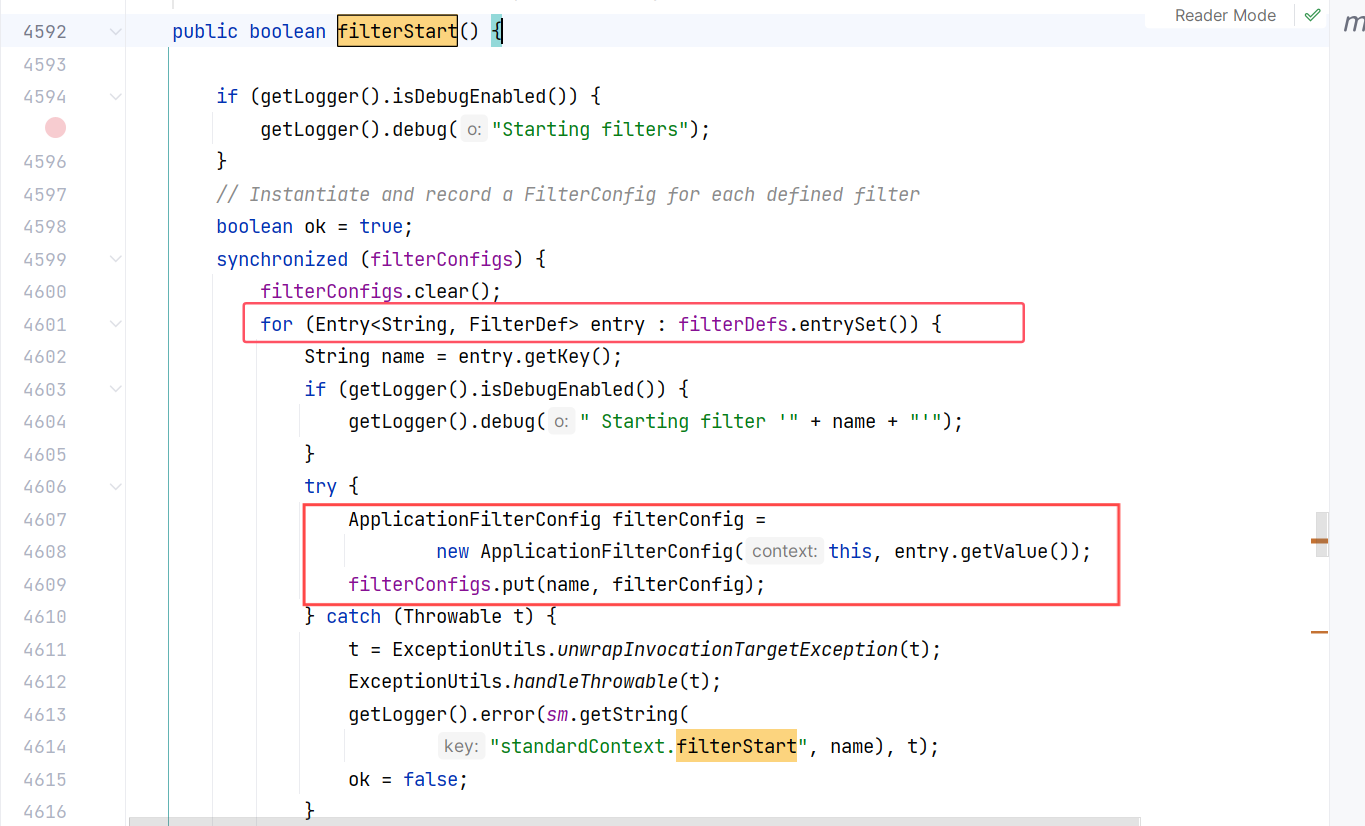
Task: Open the green inspections checkmark widget
Action: pyautogui.click(x=1312, y=15)
